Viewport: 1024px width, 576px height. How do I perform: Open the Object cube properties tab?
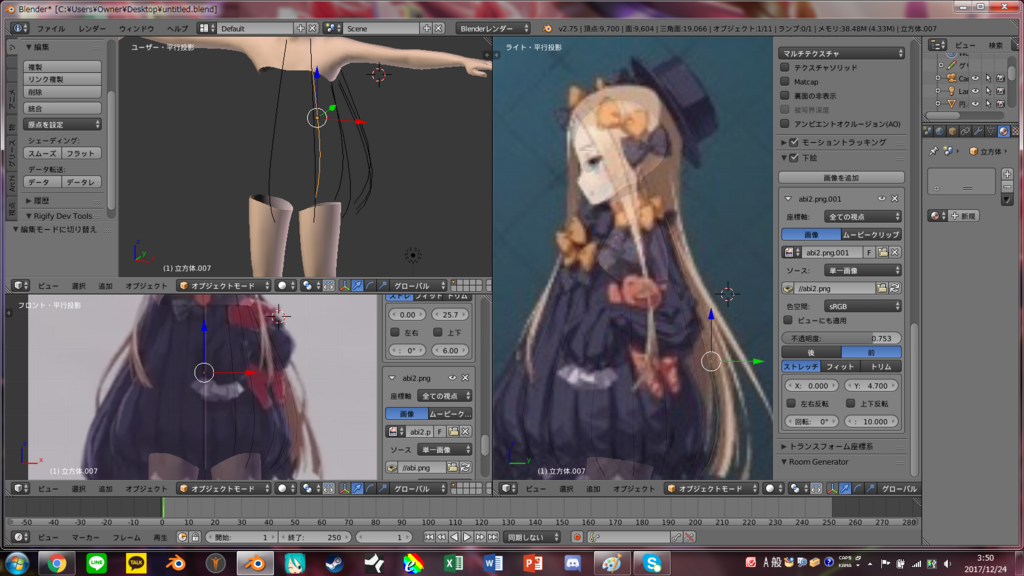952,131
